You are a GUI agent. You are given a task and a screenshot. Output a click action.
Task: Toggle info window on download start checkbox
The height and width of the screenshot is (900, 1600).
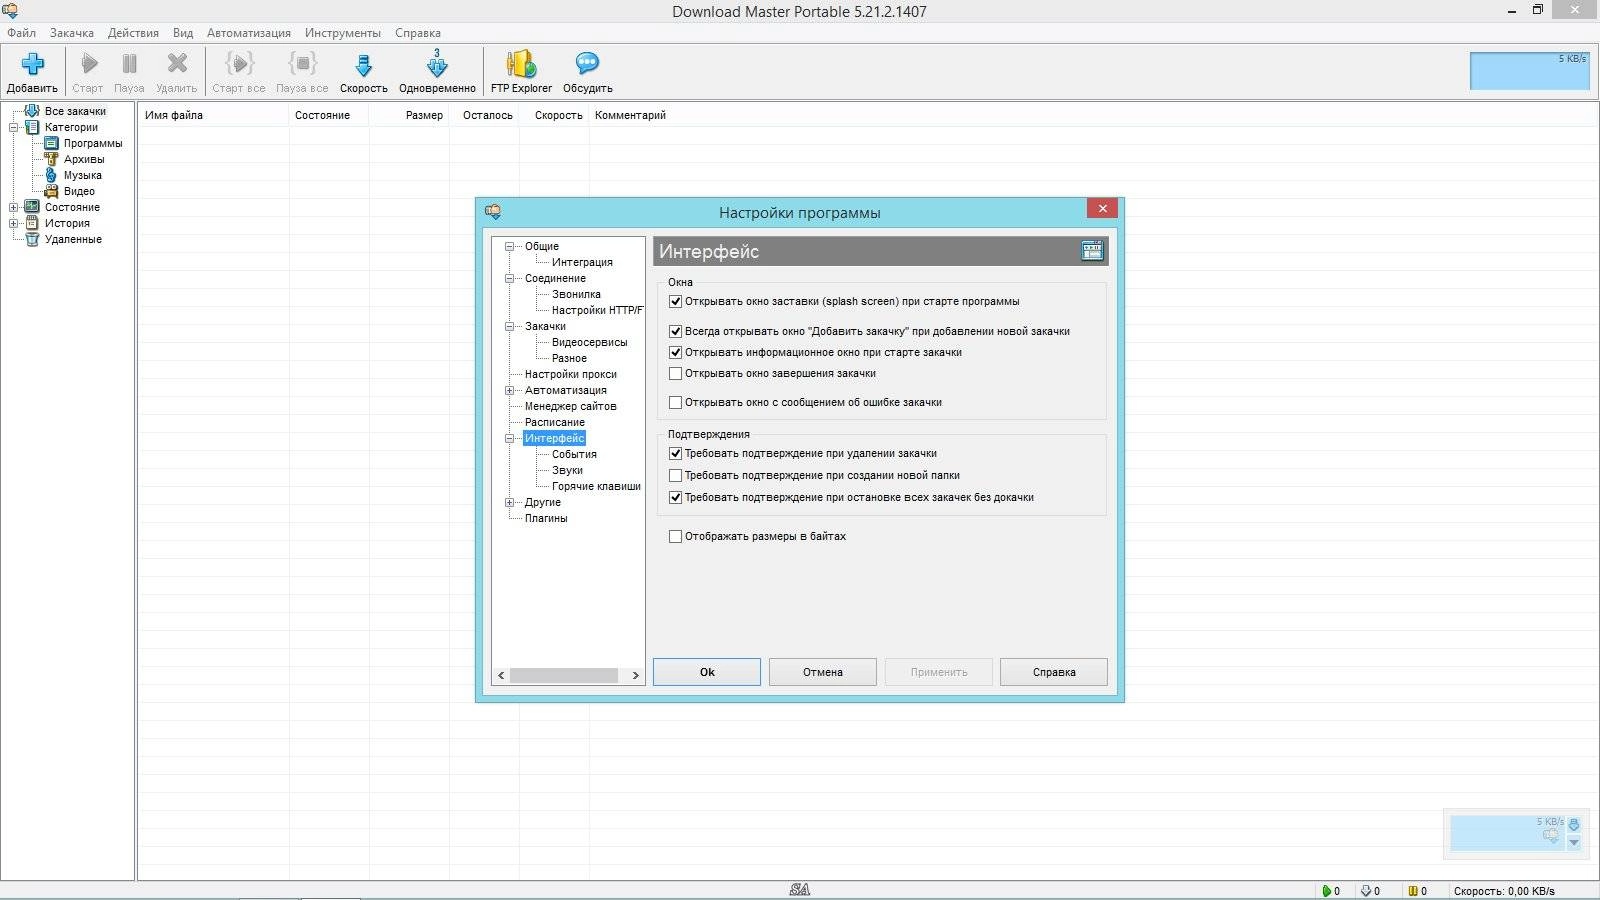pyautogui.click(x=675, y=352)
